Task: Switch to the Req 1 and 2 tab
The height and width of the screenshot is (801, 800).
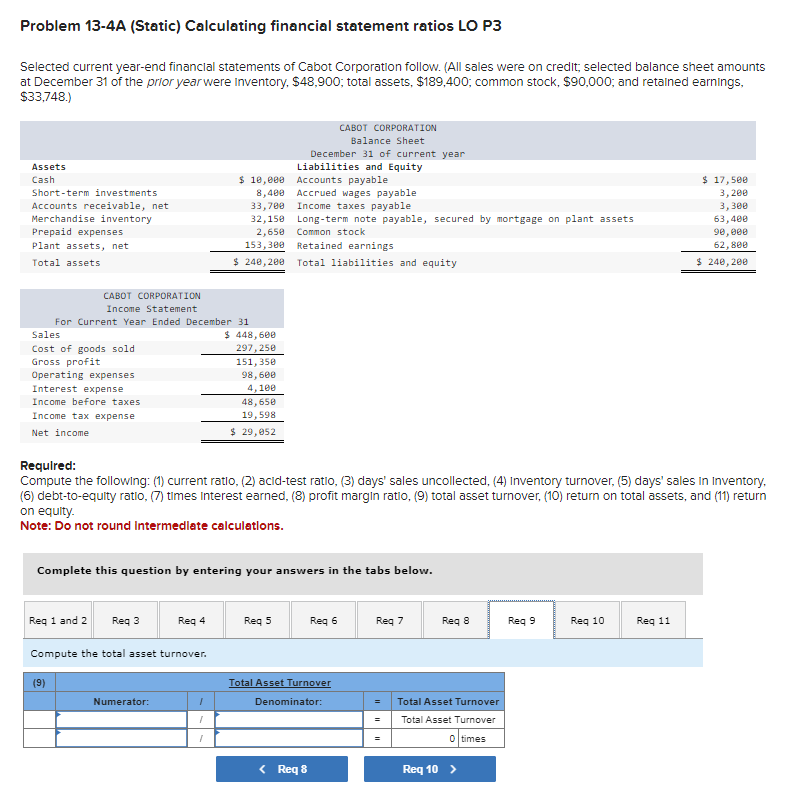Action: click(57, 620)
